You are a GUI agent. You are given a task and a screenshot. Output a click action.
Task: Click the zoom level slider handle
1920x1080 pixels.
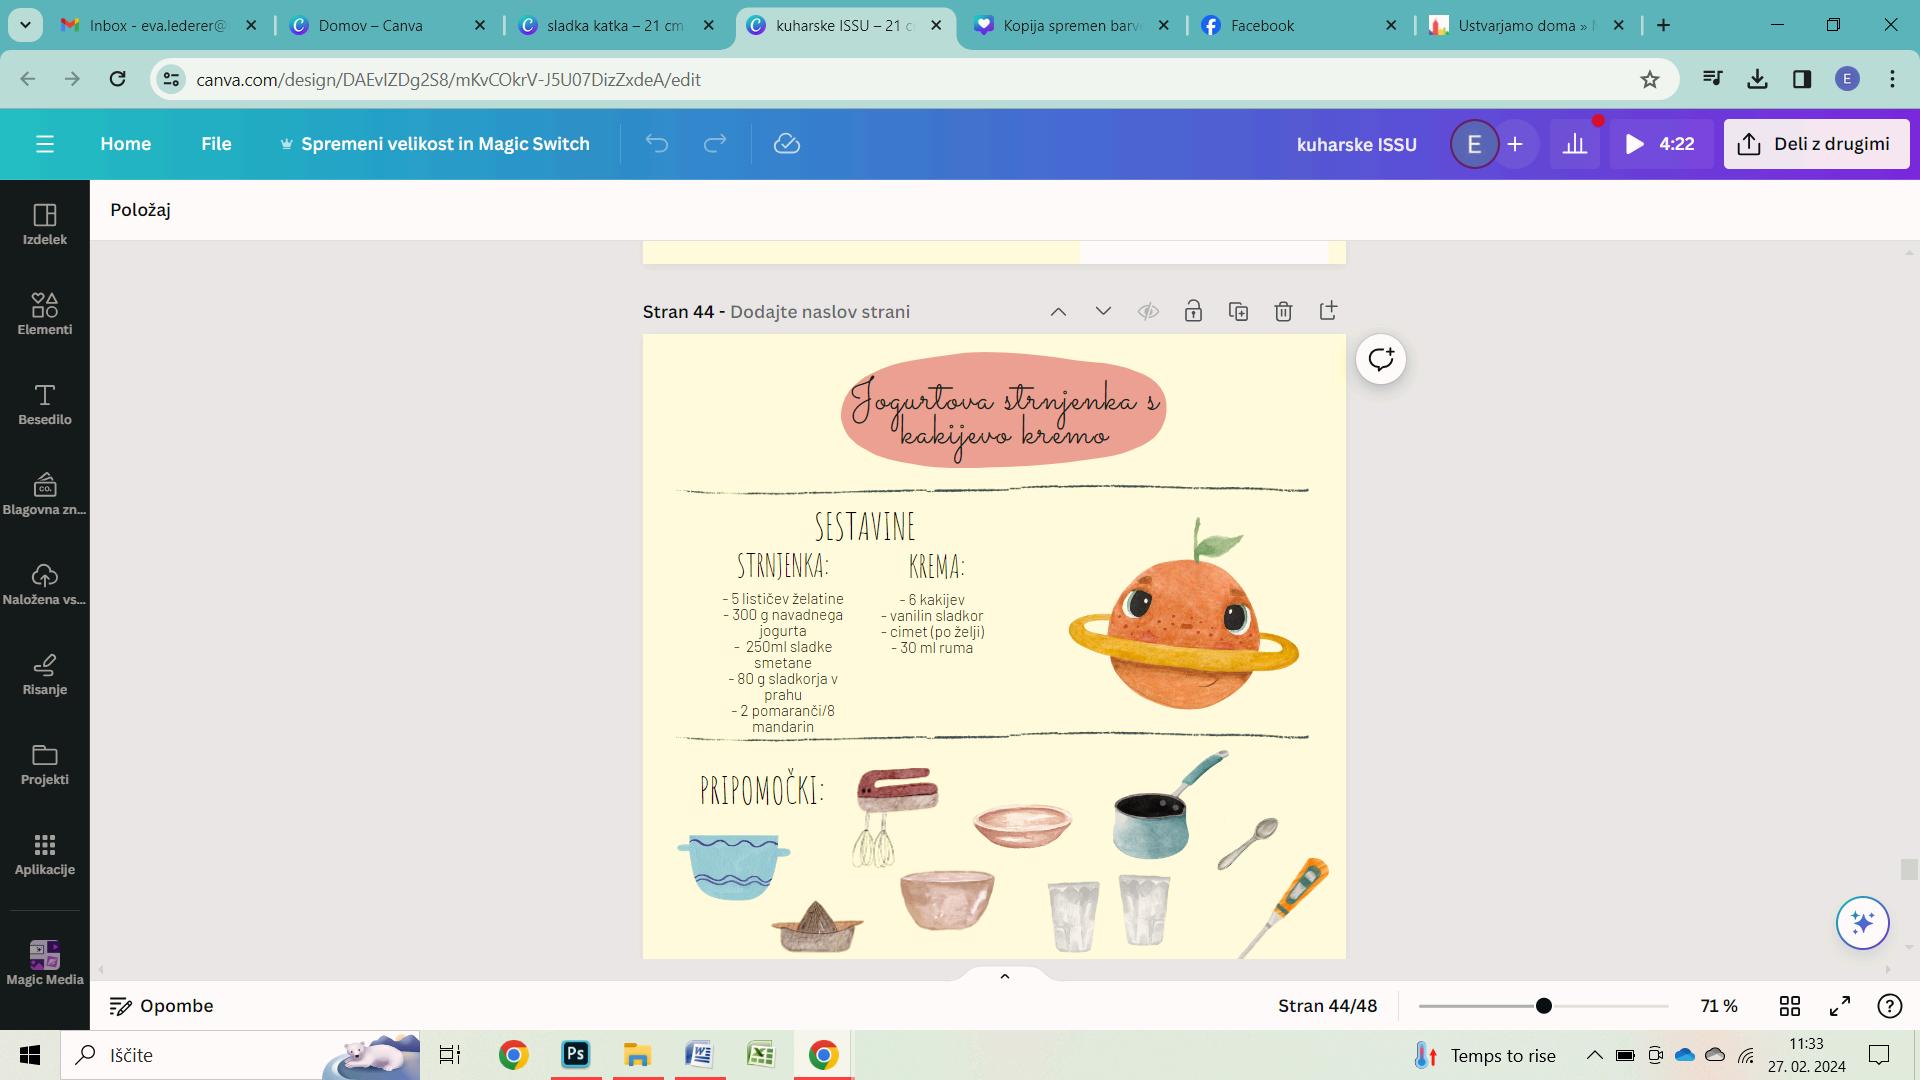1543,1006
